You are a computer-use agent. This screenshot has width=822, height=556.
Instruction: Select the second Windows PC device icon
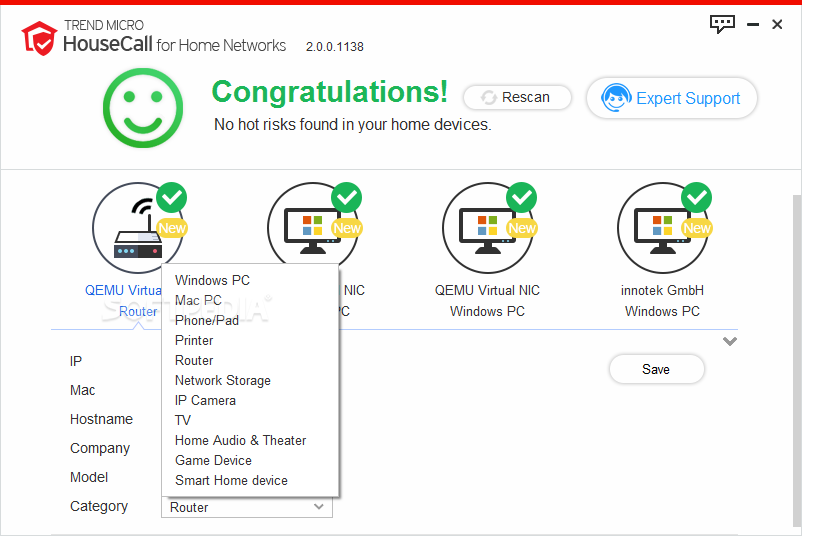(x=312, y=226)
